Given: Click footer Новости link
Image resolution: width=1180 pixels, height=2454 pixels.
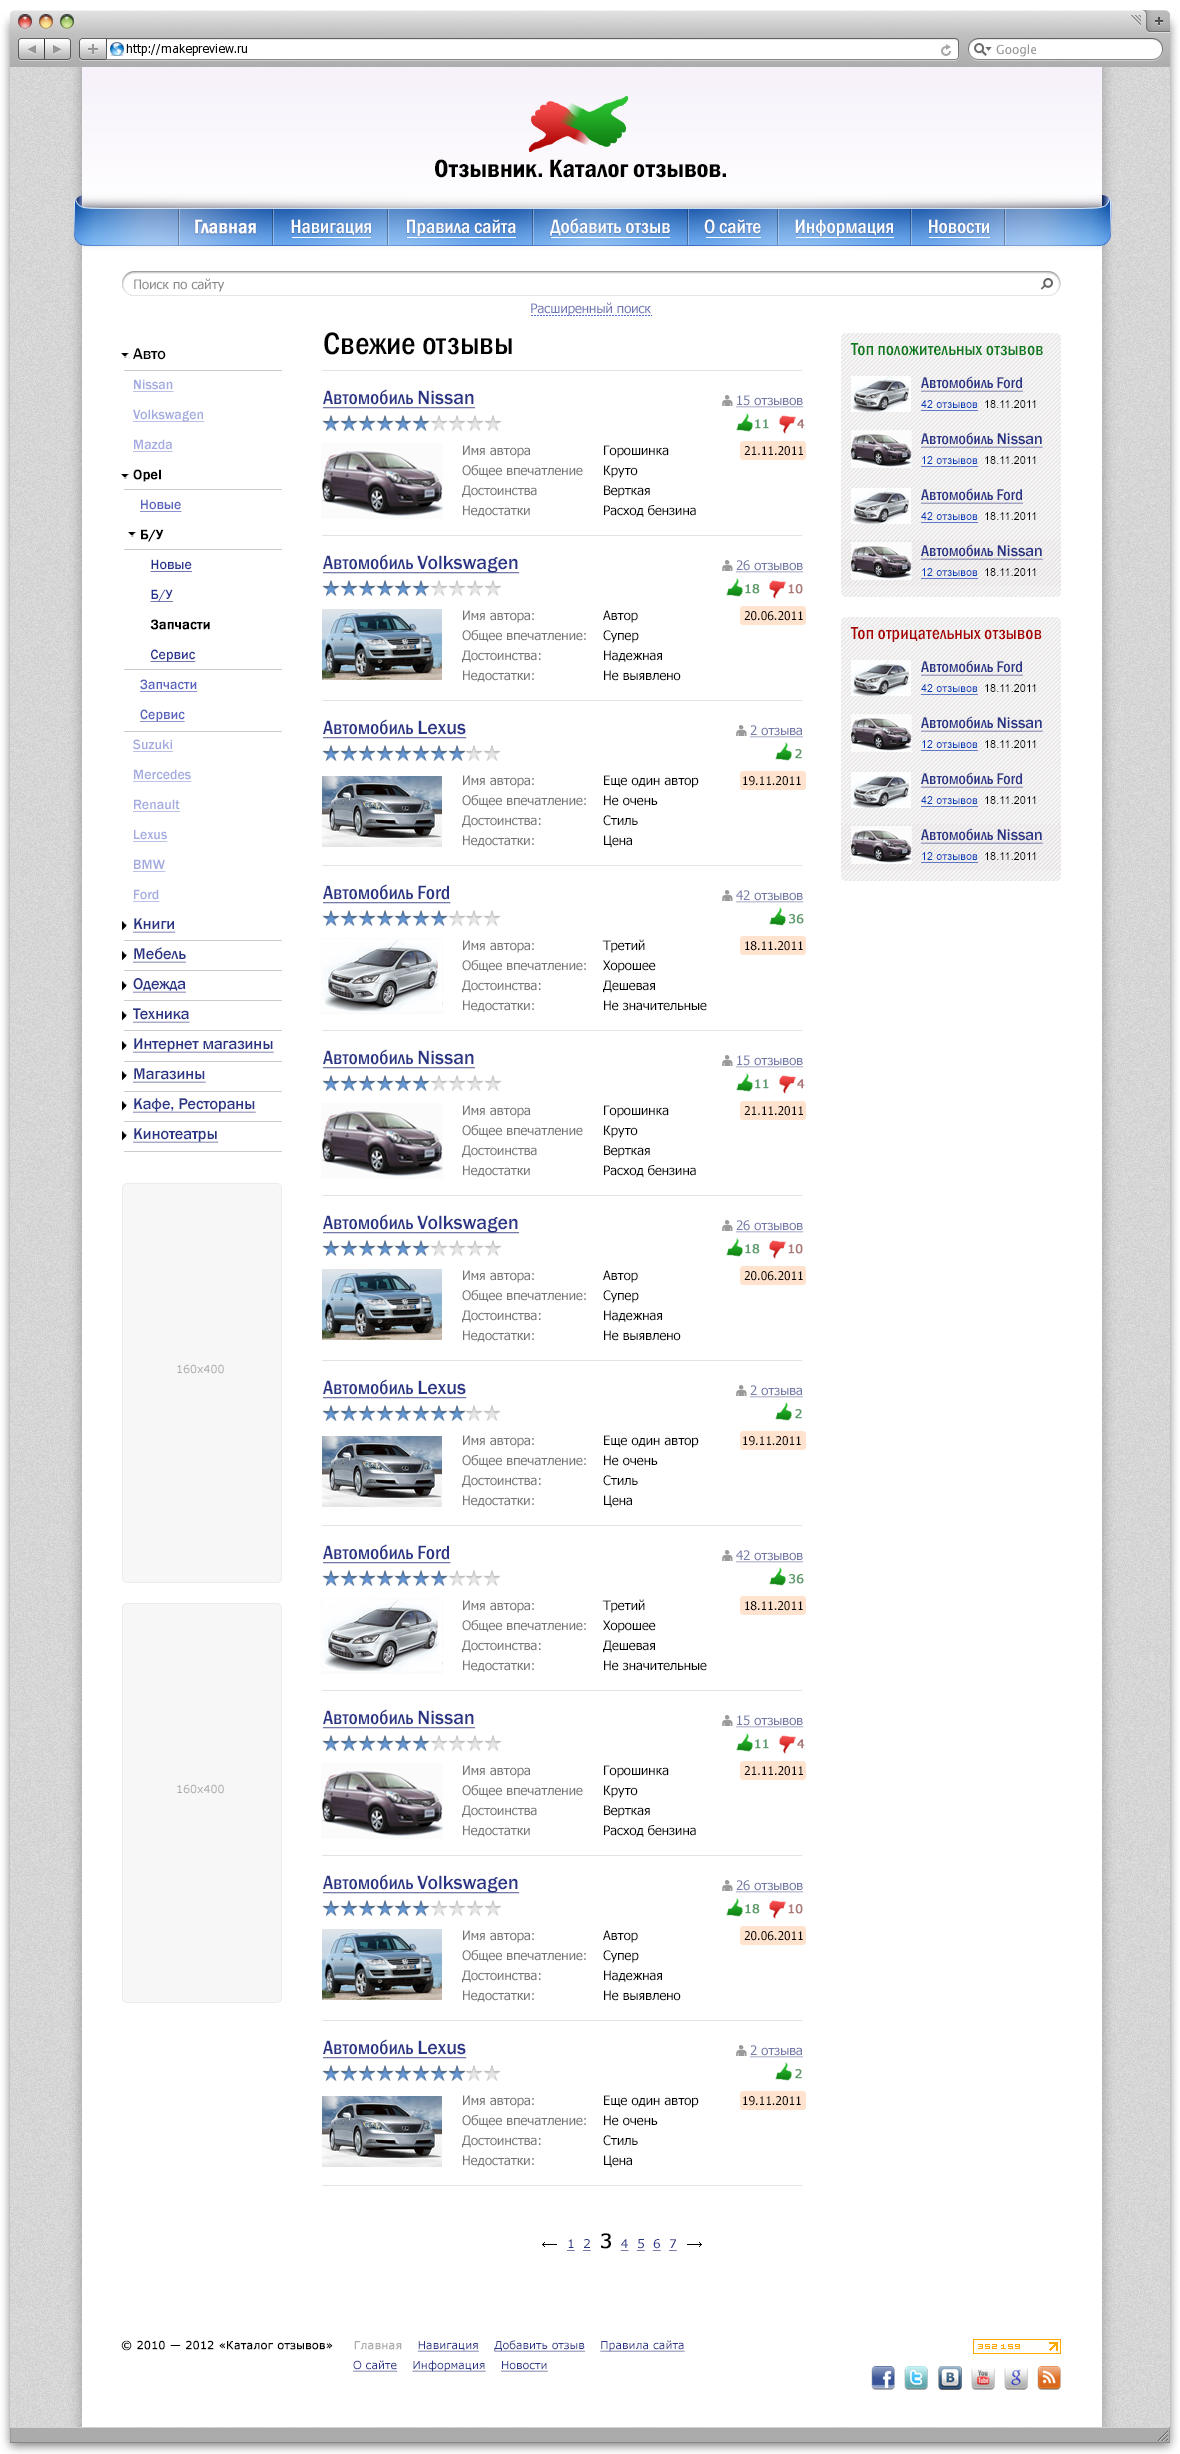Looking at the screenshot, I should point(524,2365).
